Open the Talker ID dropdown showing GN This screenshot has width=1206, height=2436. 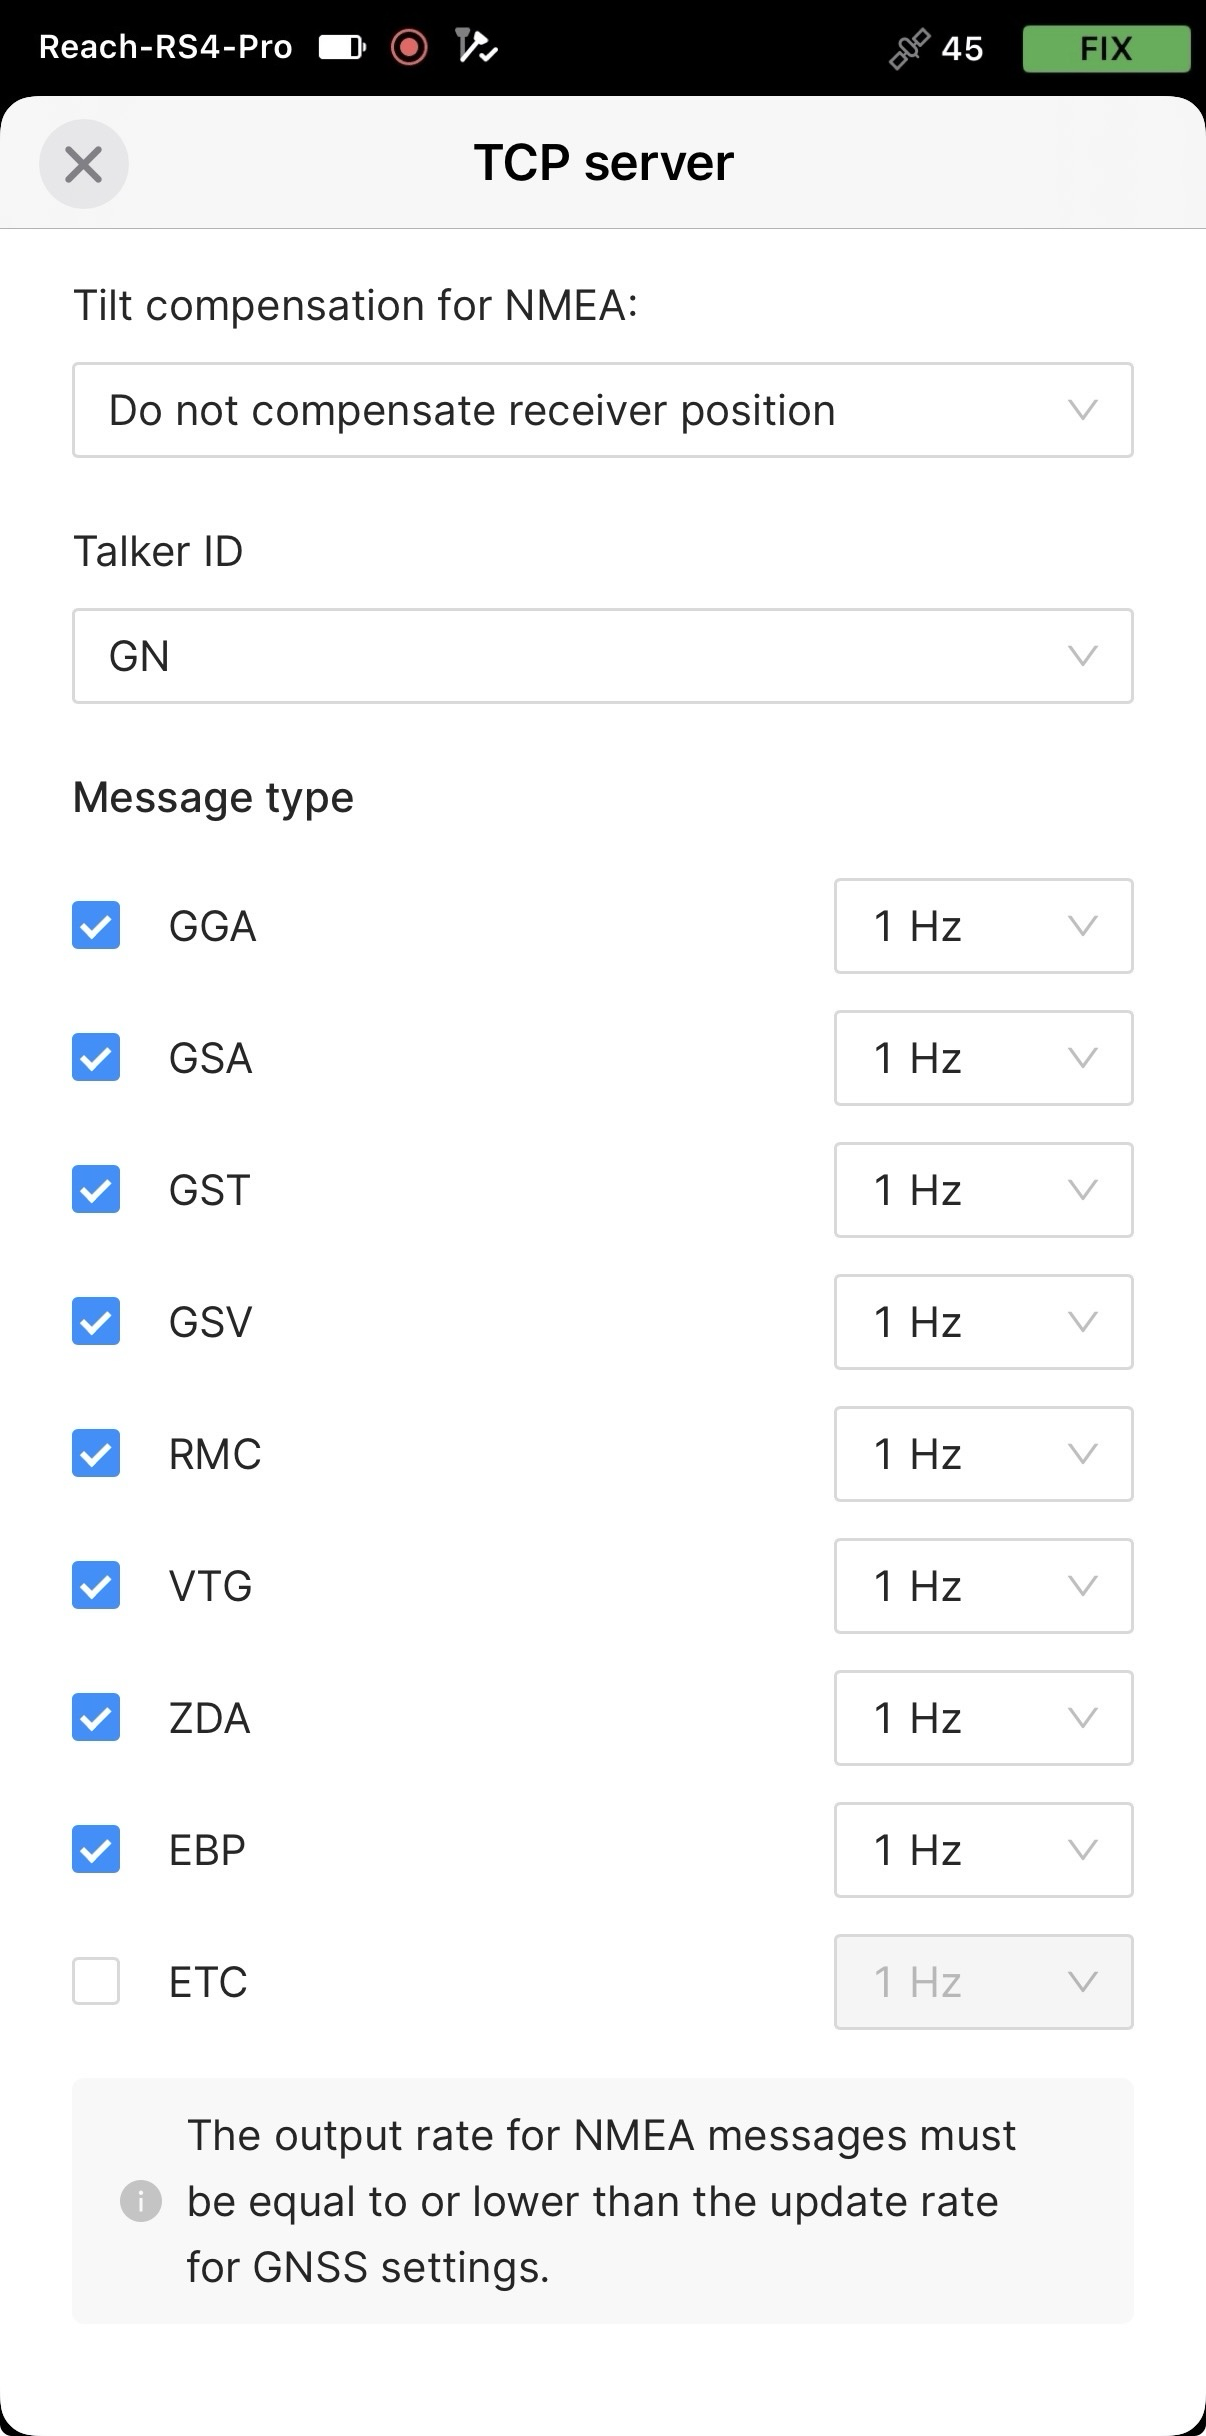click(x=603, y=656)
